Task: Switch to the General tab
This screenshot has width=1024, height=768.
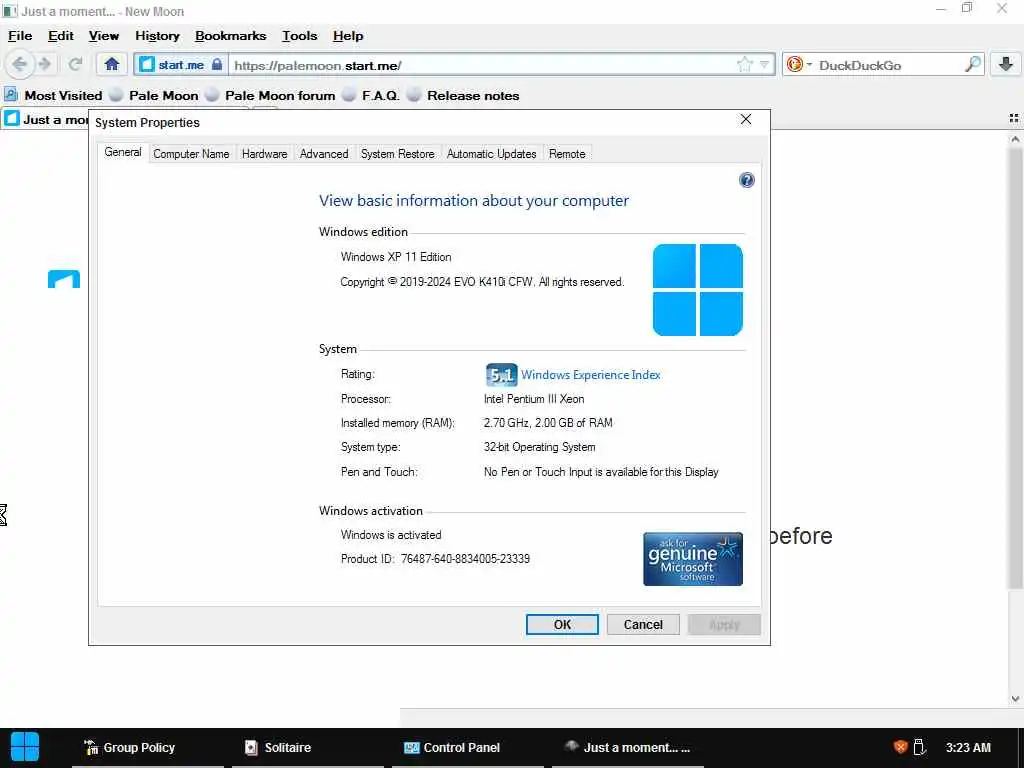Action: (x=123, y=152)
